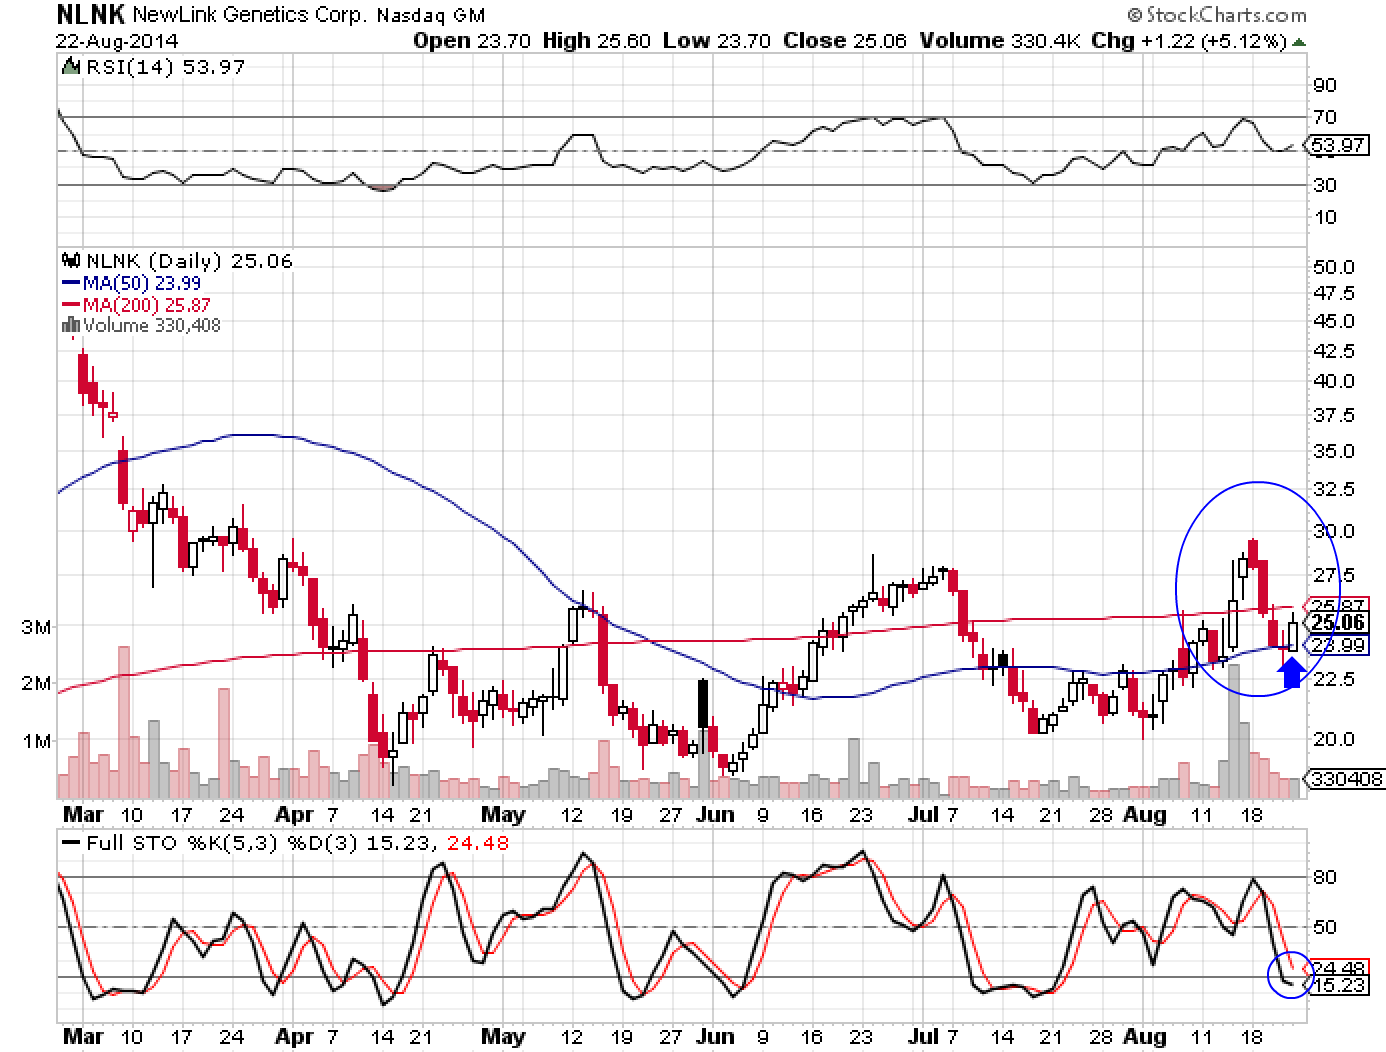This screenshot has height=1052, width=1386.
Task: Click the High 25.60 value
Action: tap(597, 41)
